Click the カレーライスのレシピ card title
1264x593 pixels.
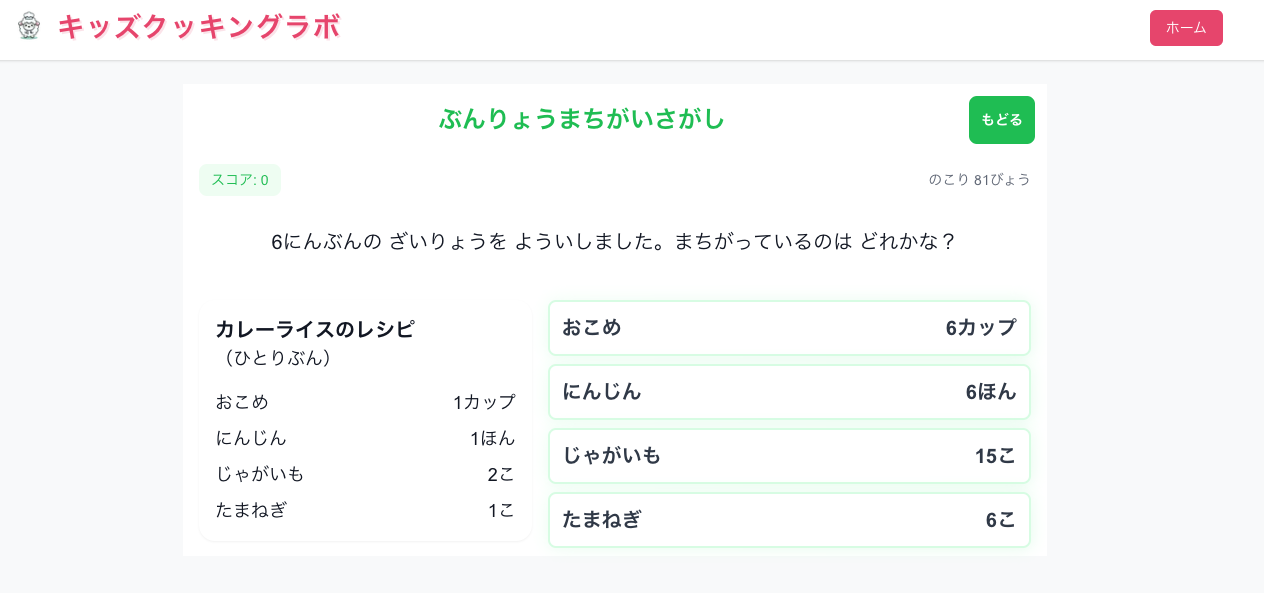pos(315,329)
